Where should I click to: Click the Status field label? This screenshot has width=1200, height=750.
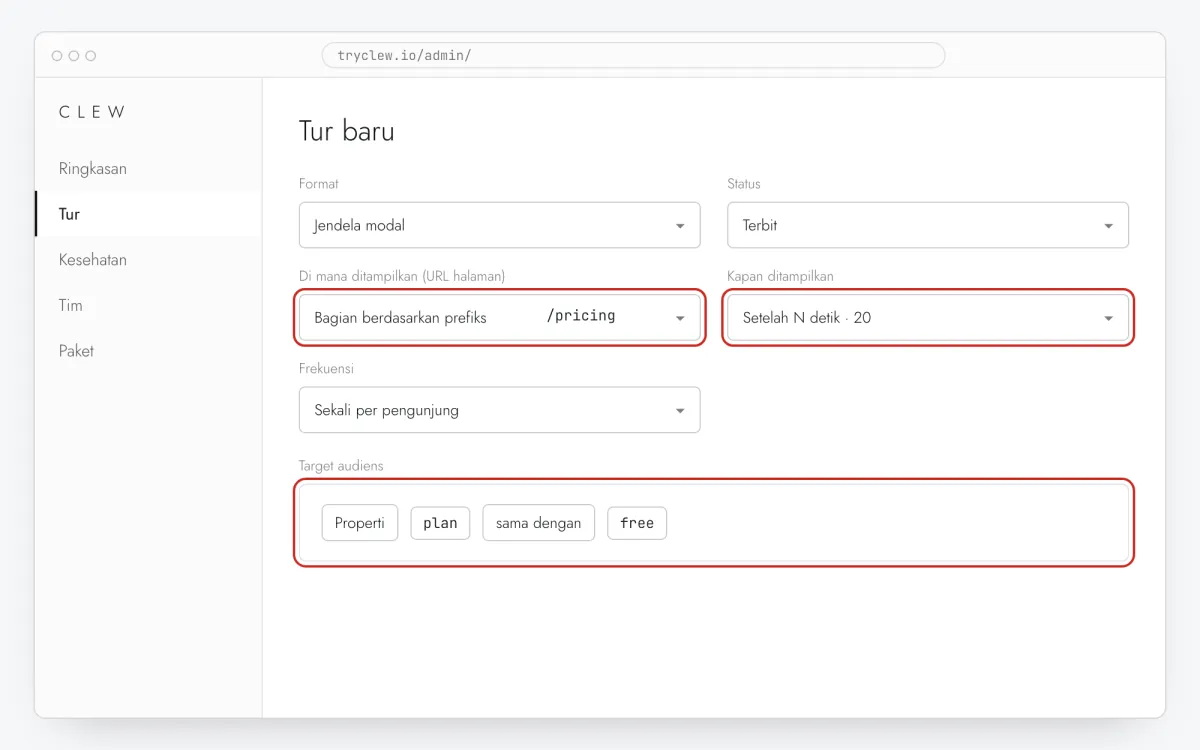point(744,184)
